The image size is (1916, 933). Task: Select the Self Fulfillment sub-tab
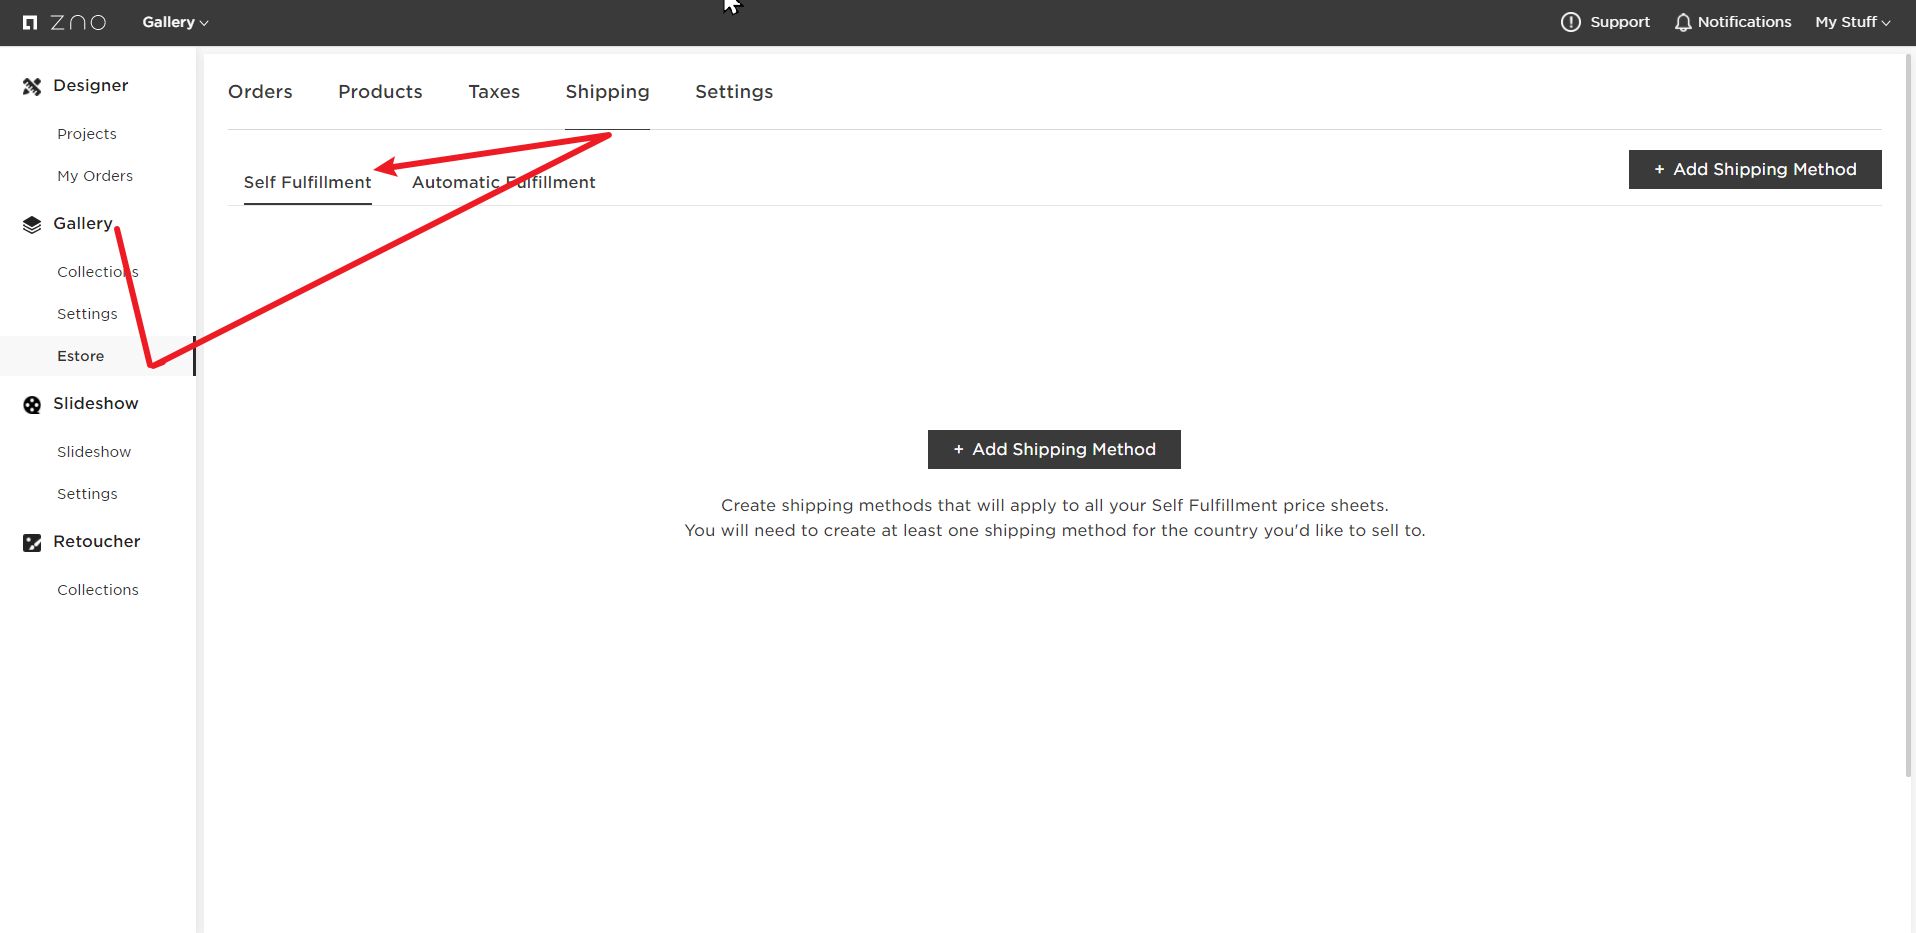pos(307,182)
